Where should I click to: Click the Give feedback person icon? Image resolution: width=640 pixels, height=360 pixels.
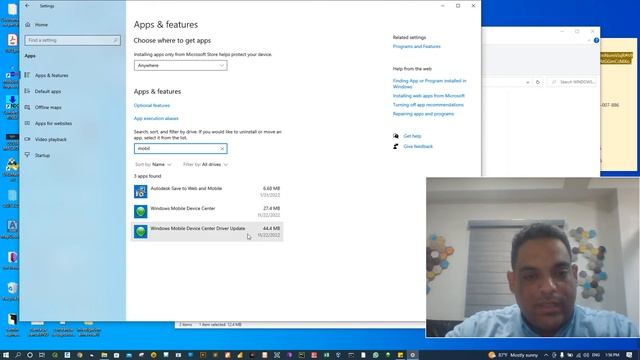396,147
